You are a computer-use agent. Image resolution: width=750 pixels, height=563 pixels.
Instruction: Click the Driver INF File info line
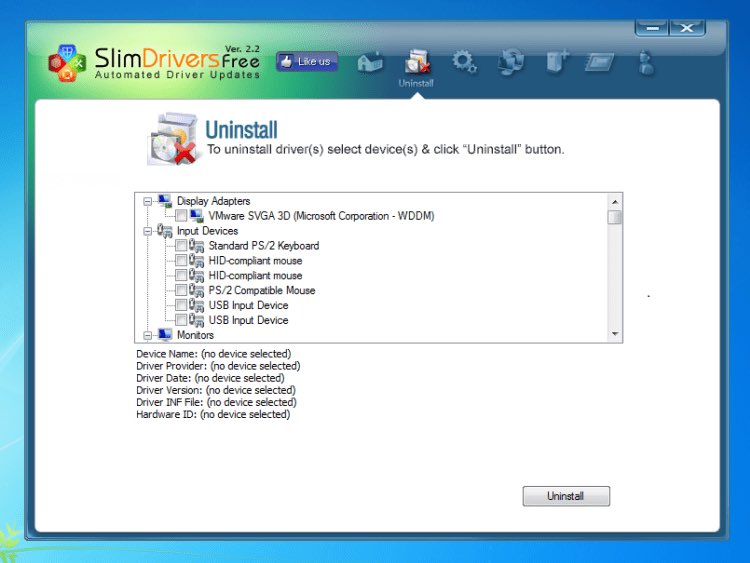pos(216,402)
